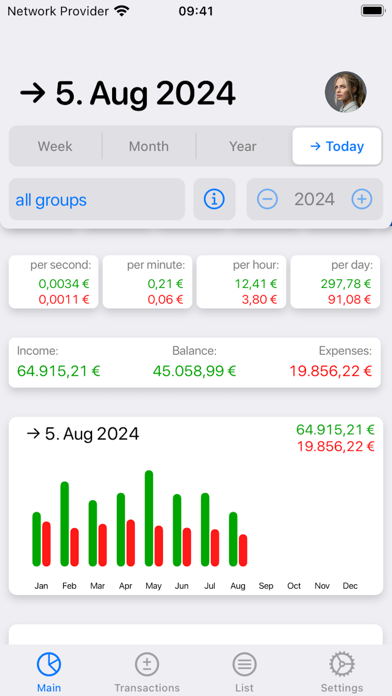Select the Week segment
The image size is (392, 696).
coord(55,146)
